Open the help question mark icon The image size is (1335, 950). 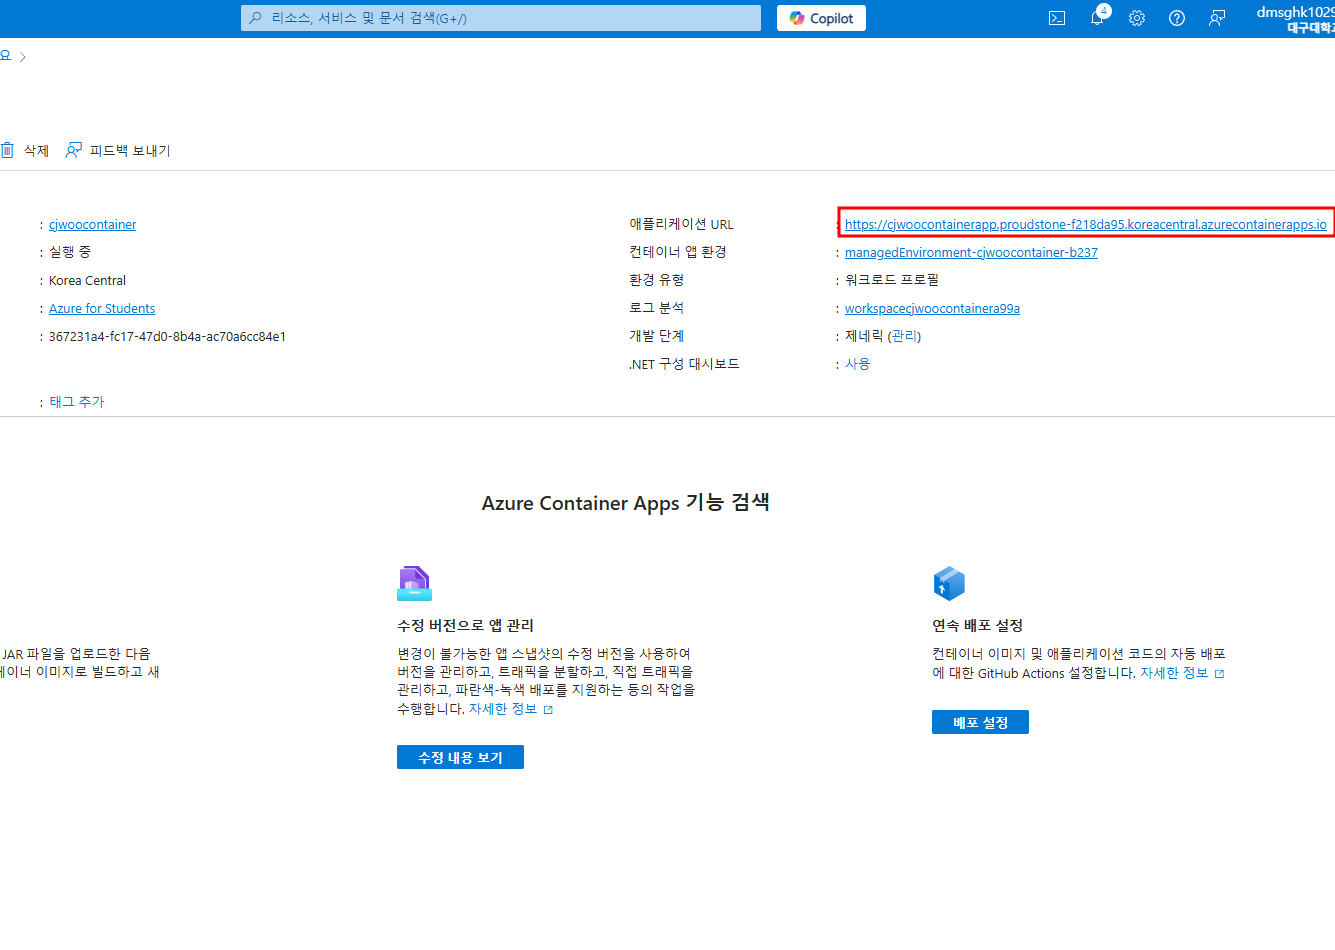[1177, 18]
